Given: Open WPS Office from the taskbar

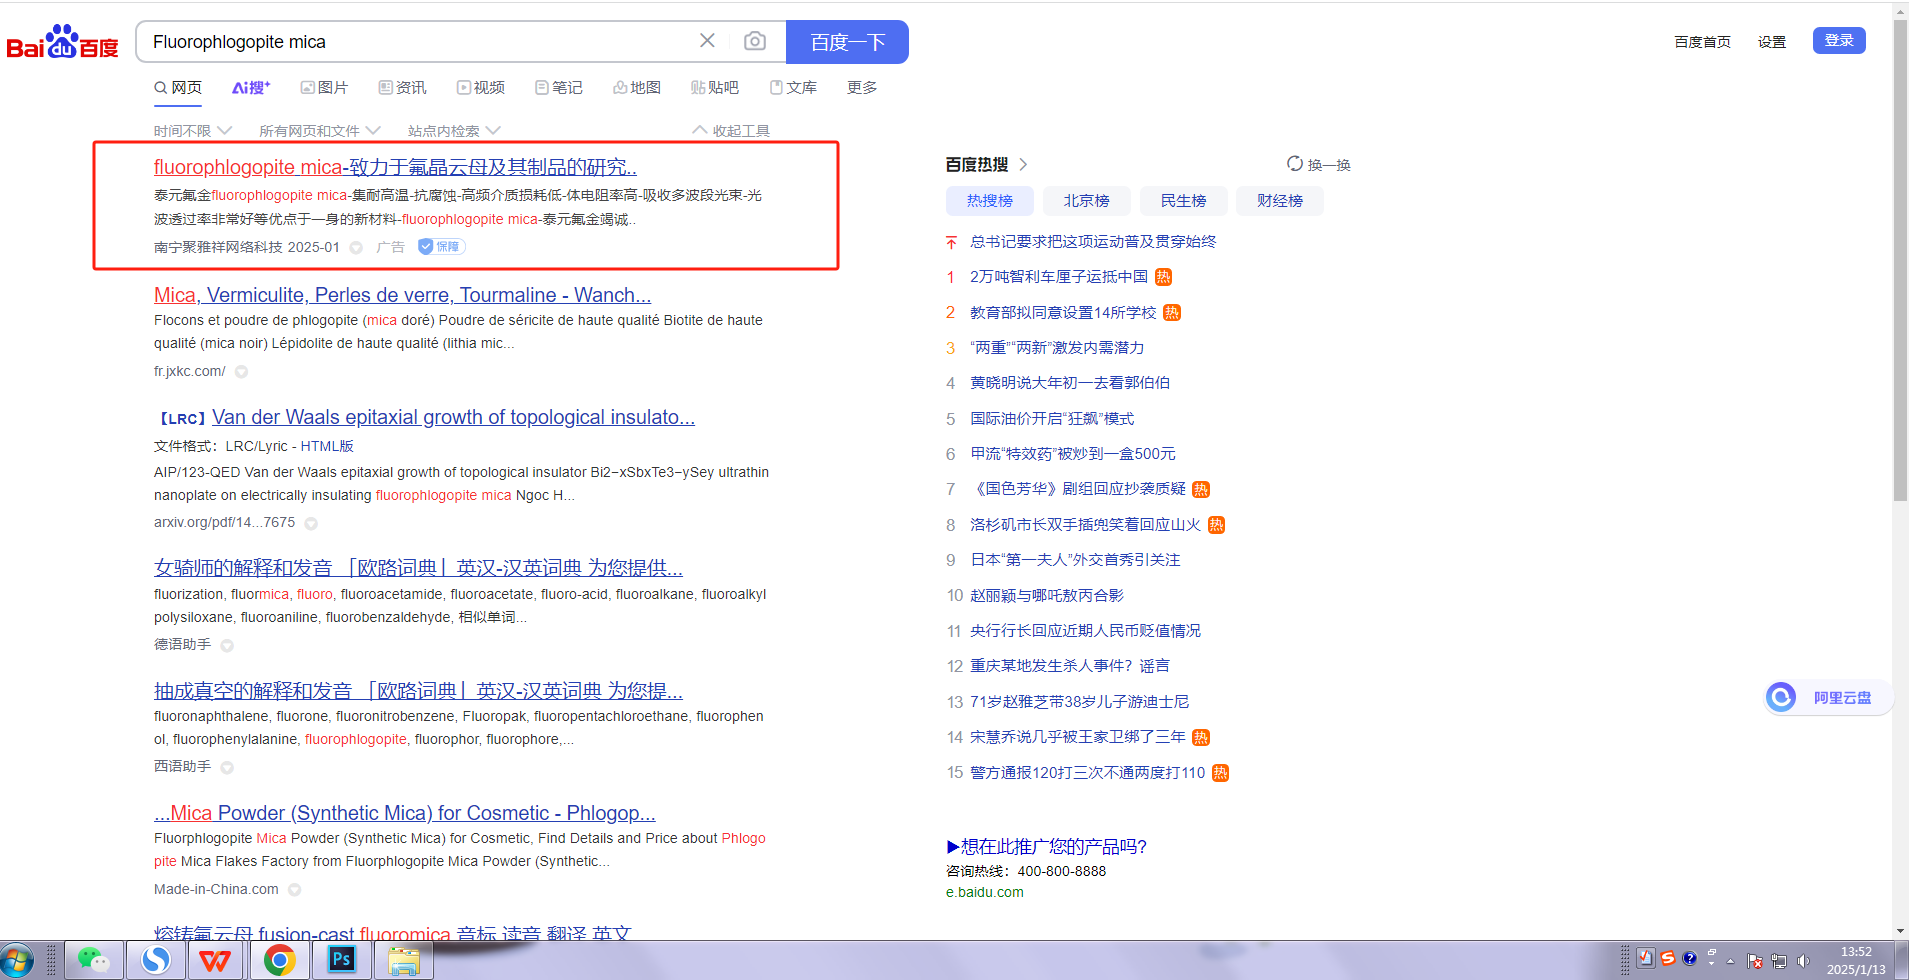Looking at the screenshot, I should [215, 960].
